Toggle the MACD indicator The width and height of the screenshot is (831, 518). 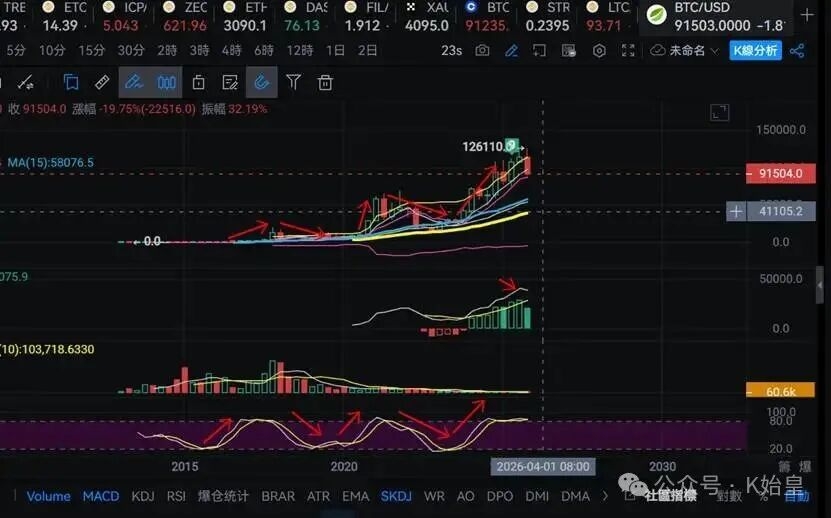[100, 496]
